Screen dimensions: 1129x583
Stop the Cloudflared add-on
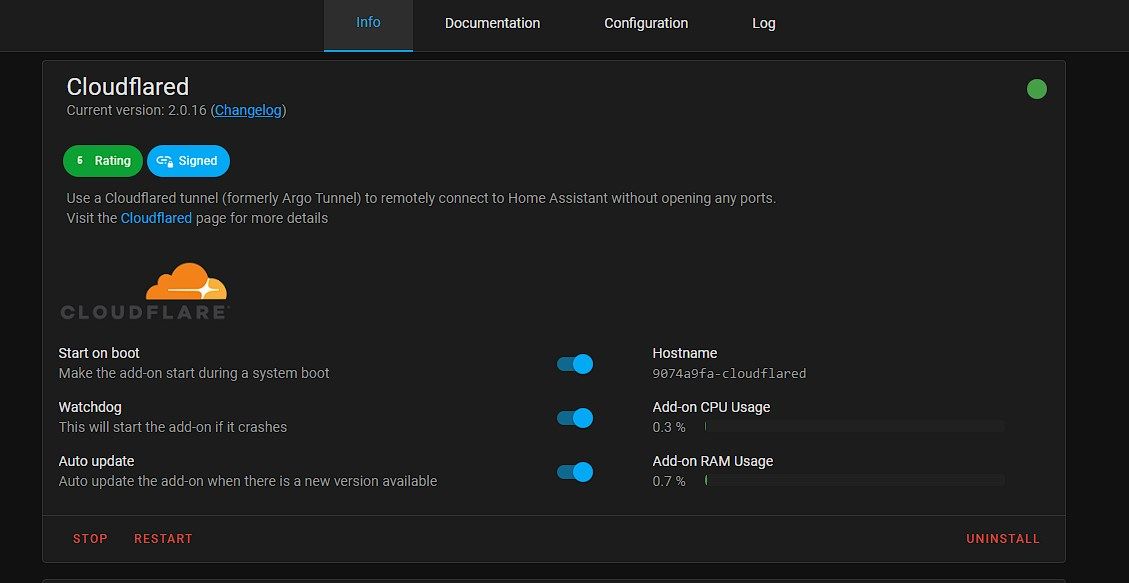[x=90, y=538]
